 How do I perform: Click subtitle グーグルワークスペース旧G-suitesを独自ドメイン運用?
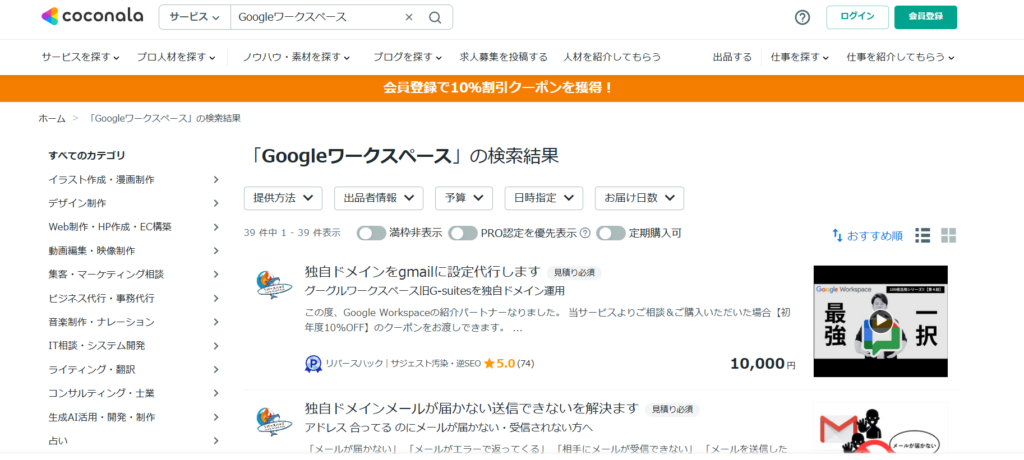[x=434, y=291]
